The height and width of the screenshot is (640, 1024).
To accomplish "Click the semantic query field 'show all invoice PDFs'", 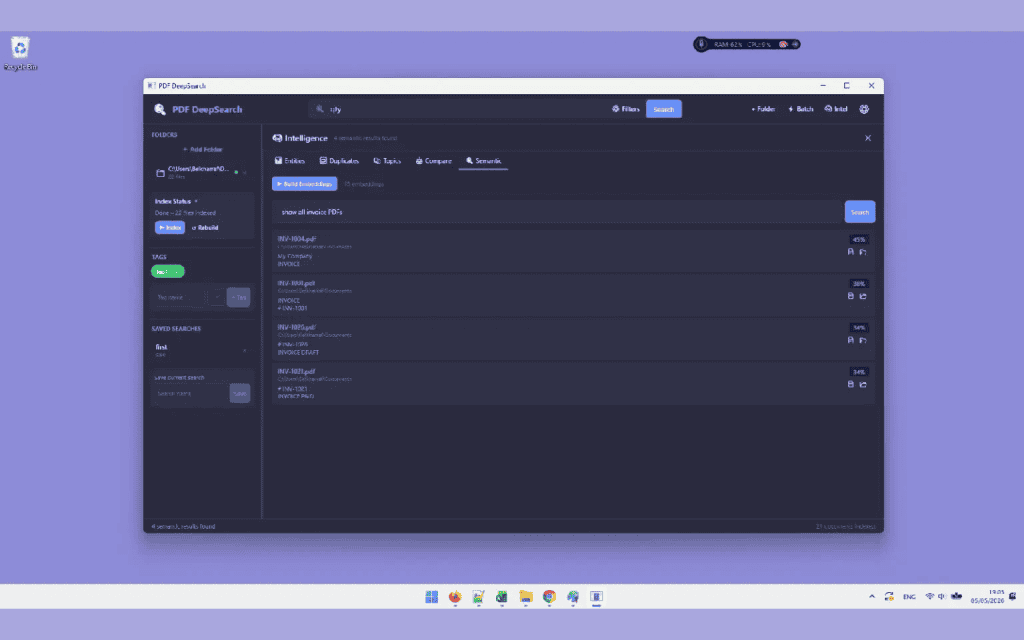I will click(557, 212).
